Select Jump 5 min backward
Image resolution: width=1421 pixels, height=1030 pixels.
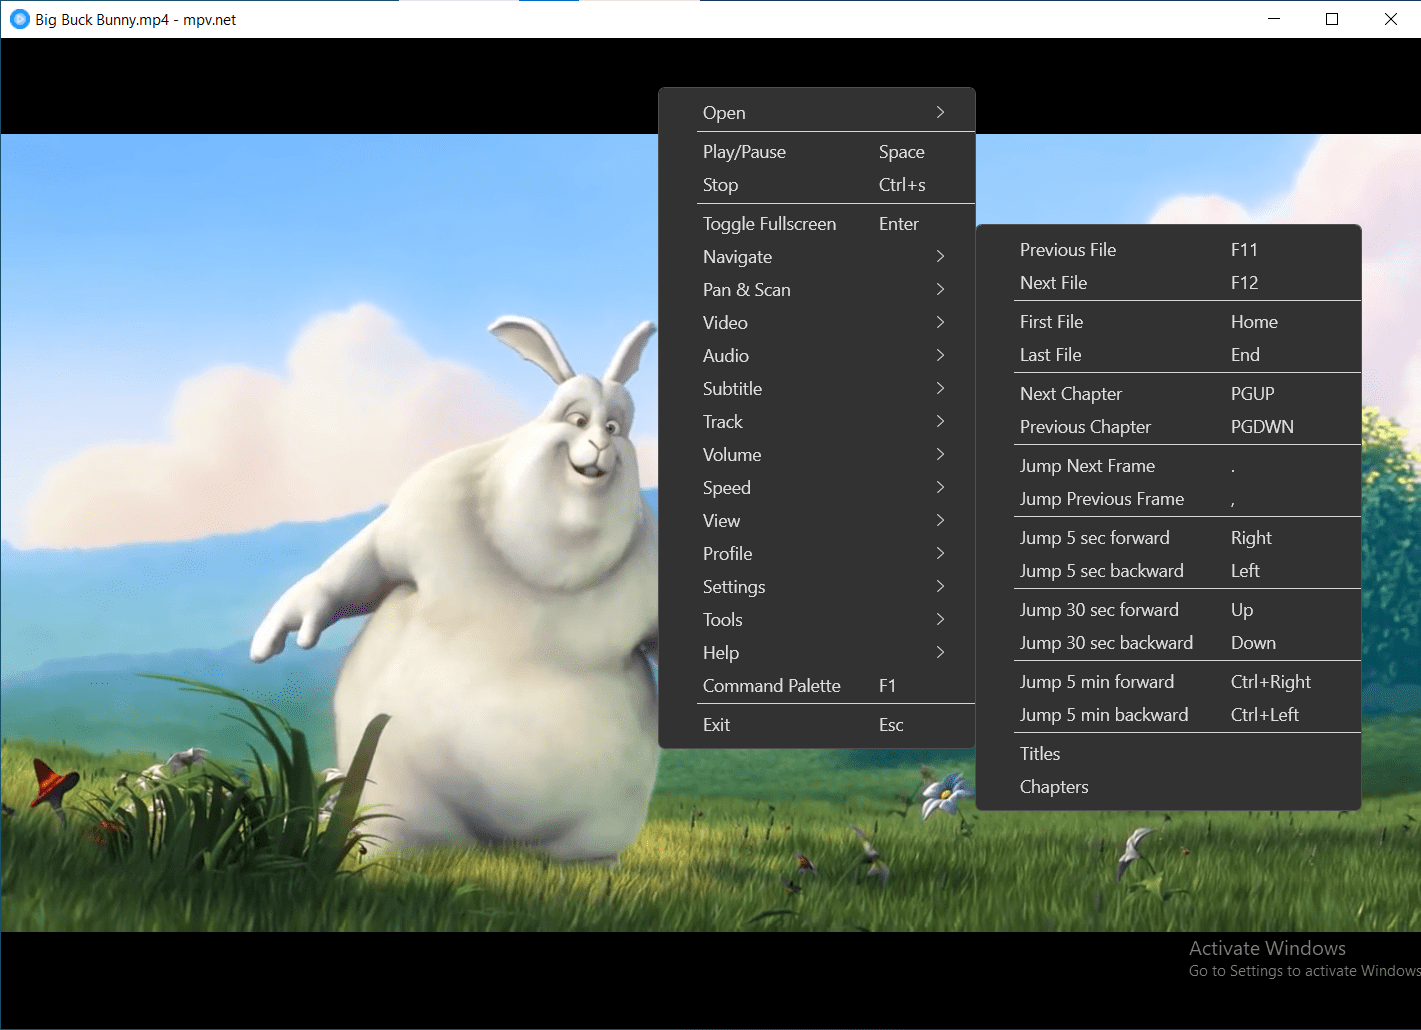[x=1169, y=715]
